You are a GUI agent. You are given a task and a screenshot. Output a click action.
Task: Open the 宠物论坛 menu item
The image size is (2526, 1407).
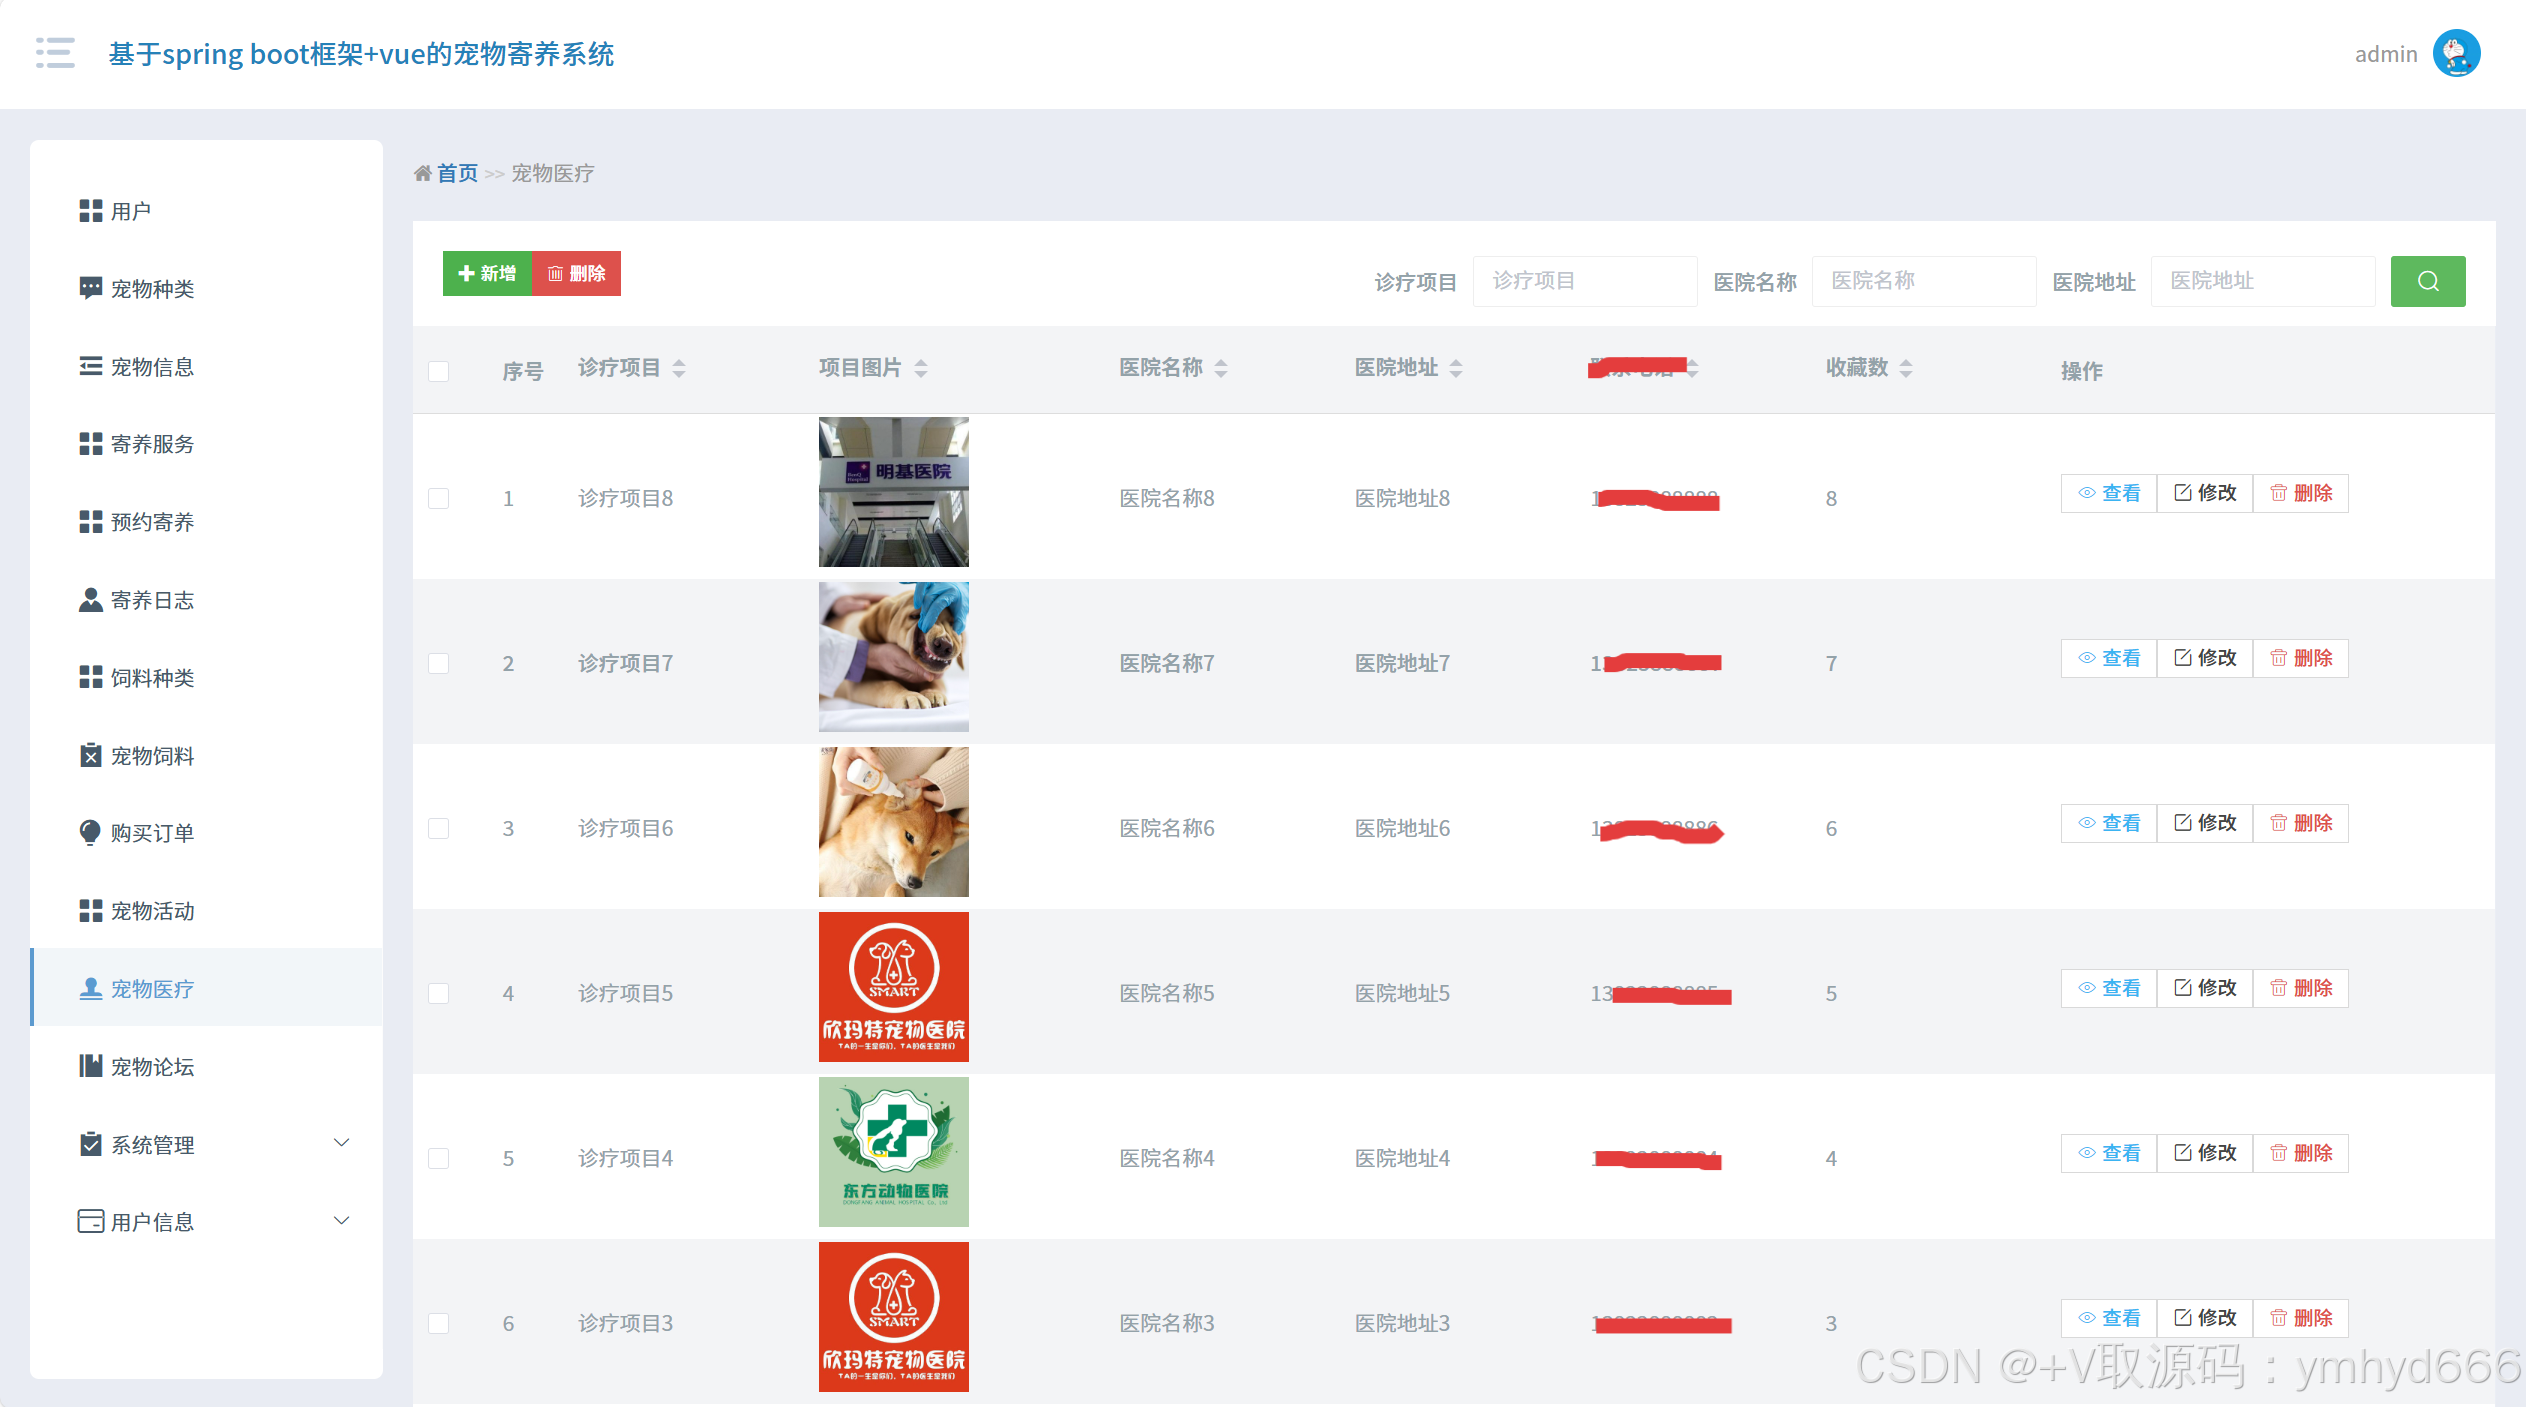(152, 1067)
